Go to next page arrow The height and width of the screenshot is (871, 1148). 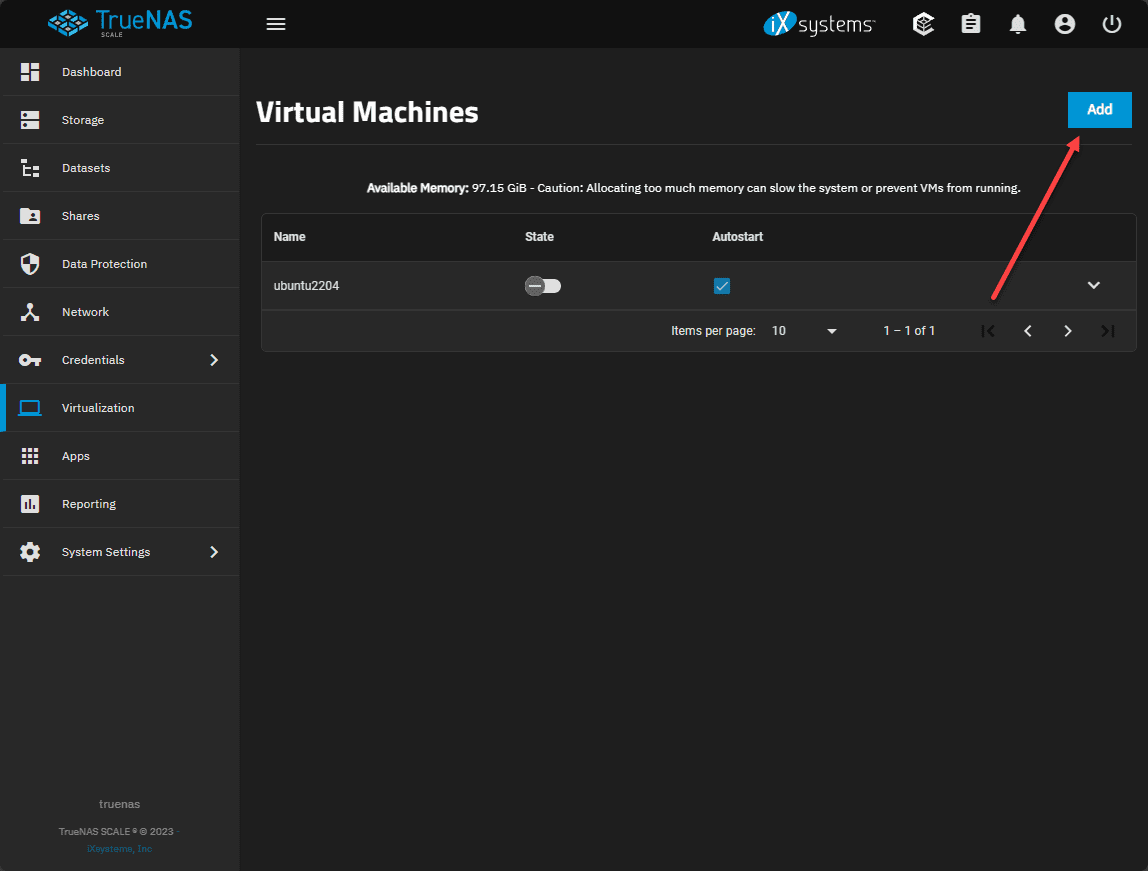coord(1068,331)
